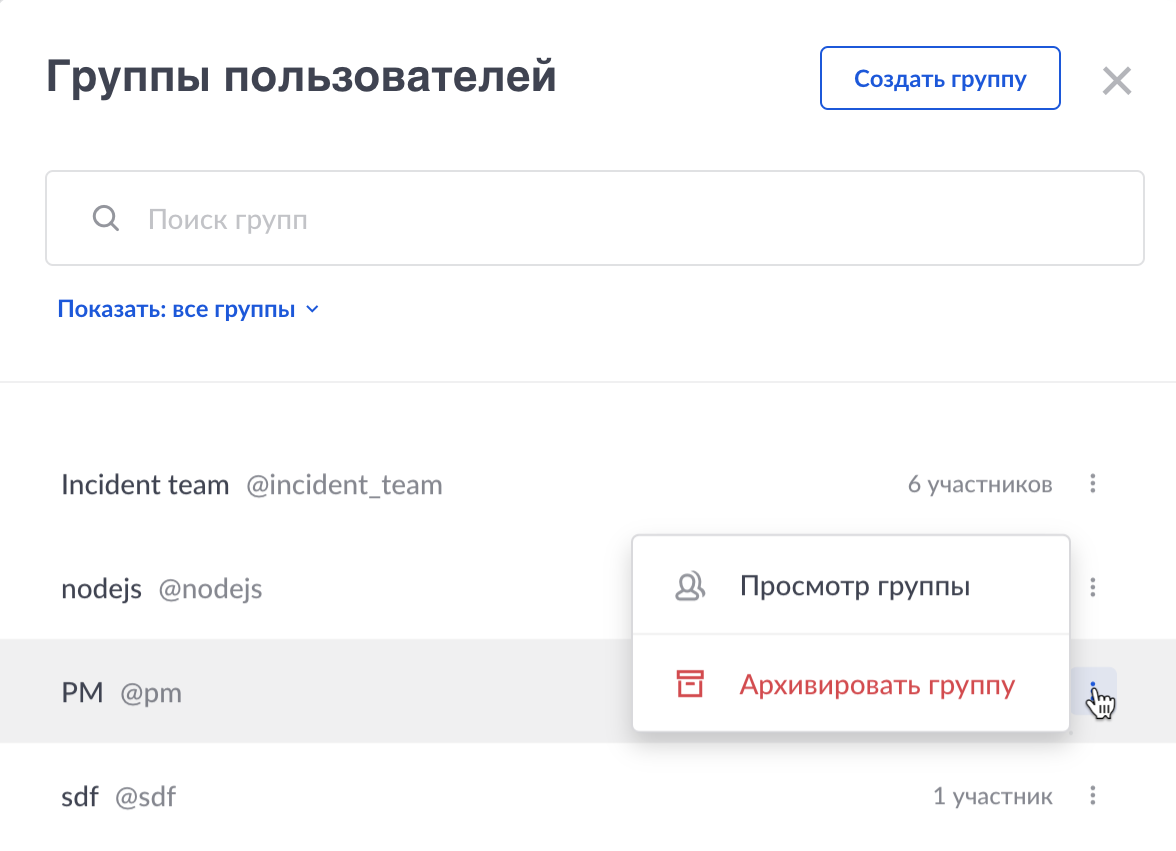This screenshot has width=1176, height=851.
Task: Open the three-dot menu for nodejs group
Action: tap(1093, 588)
